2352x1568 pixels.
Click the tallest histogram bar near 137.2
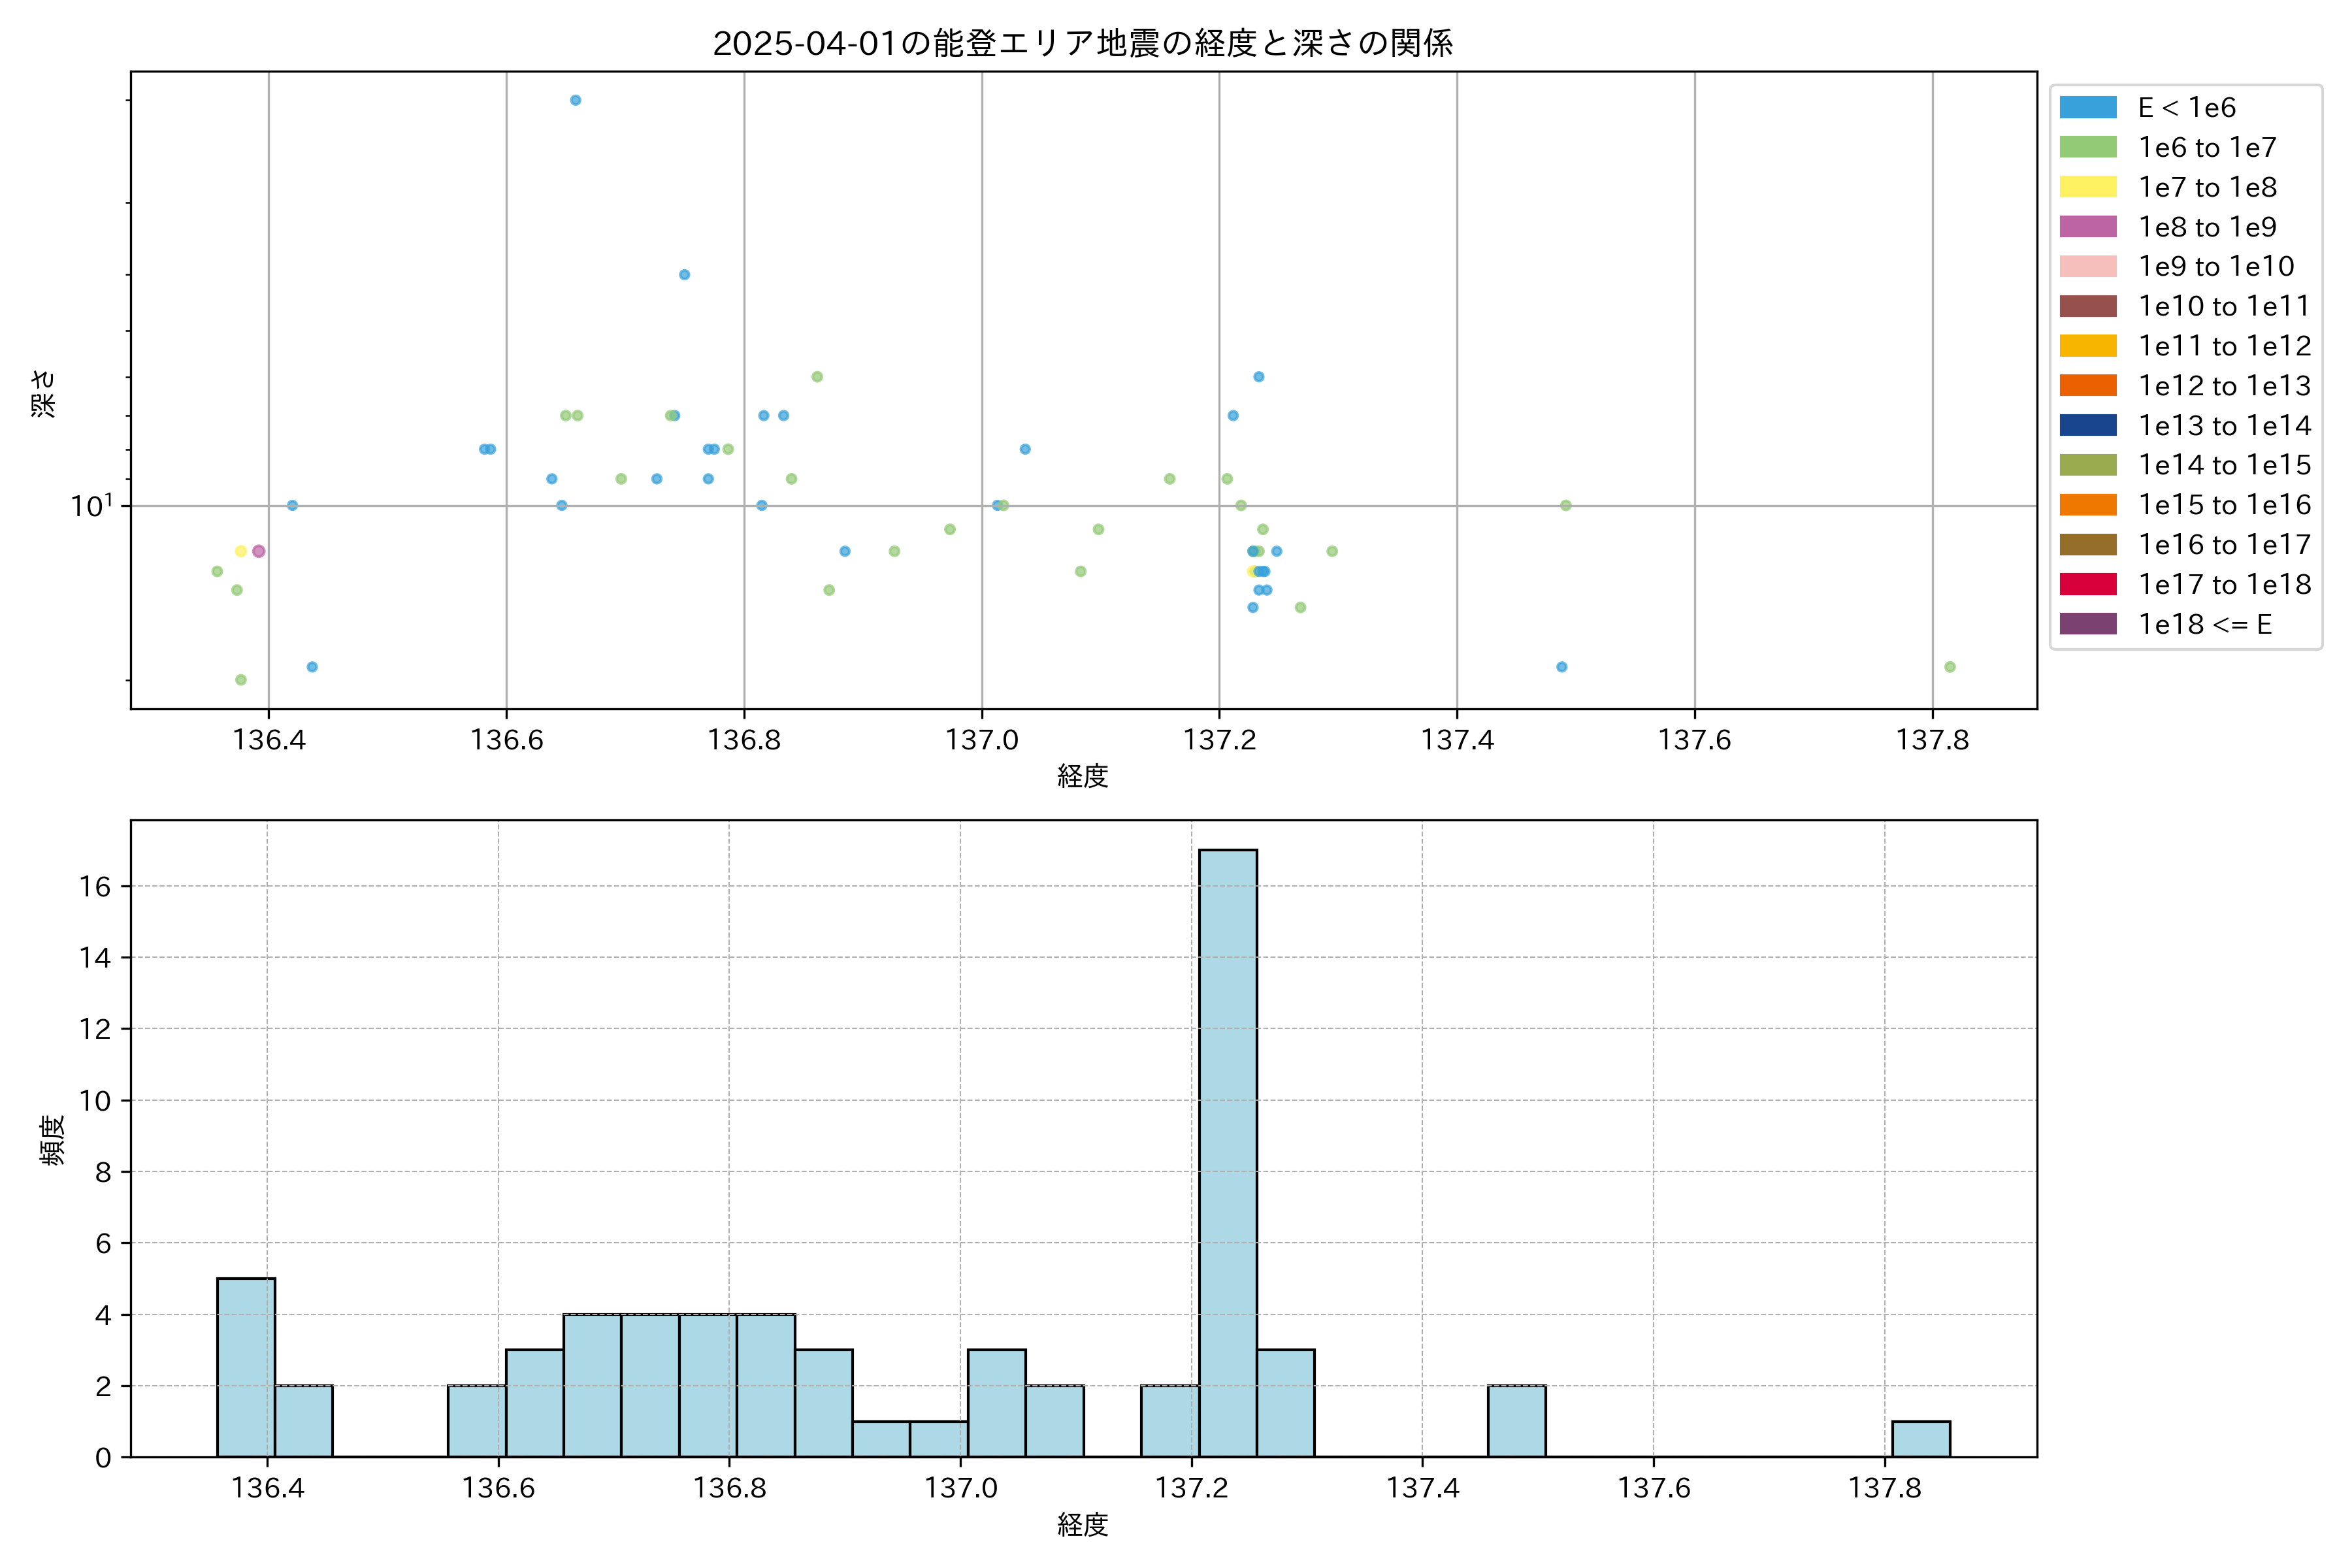[x=1228, y=1150]
